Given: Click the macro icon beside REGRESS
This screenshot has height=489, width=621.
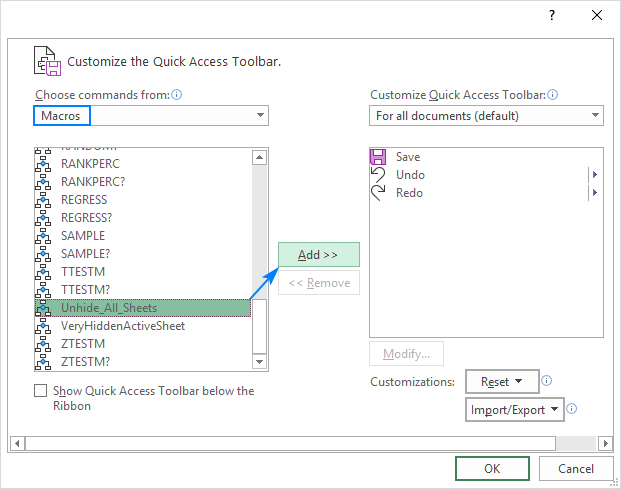Looking at the screenshot, I should point(43,200).
